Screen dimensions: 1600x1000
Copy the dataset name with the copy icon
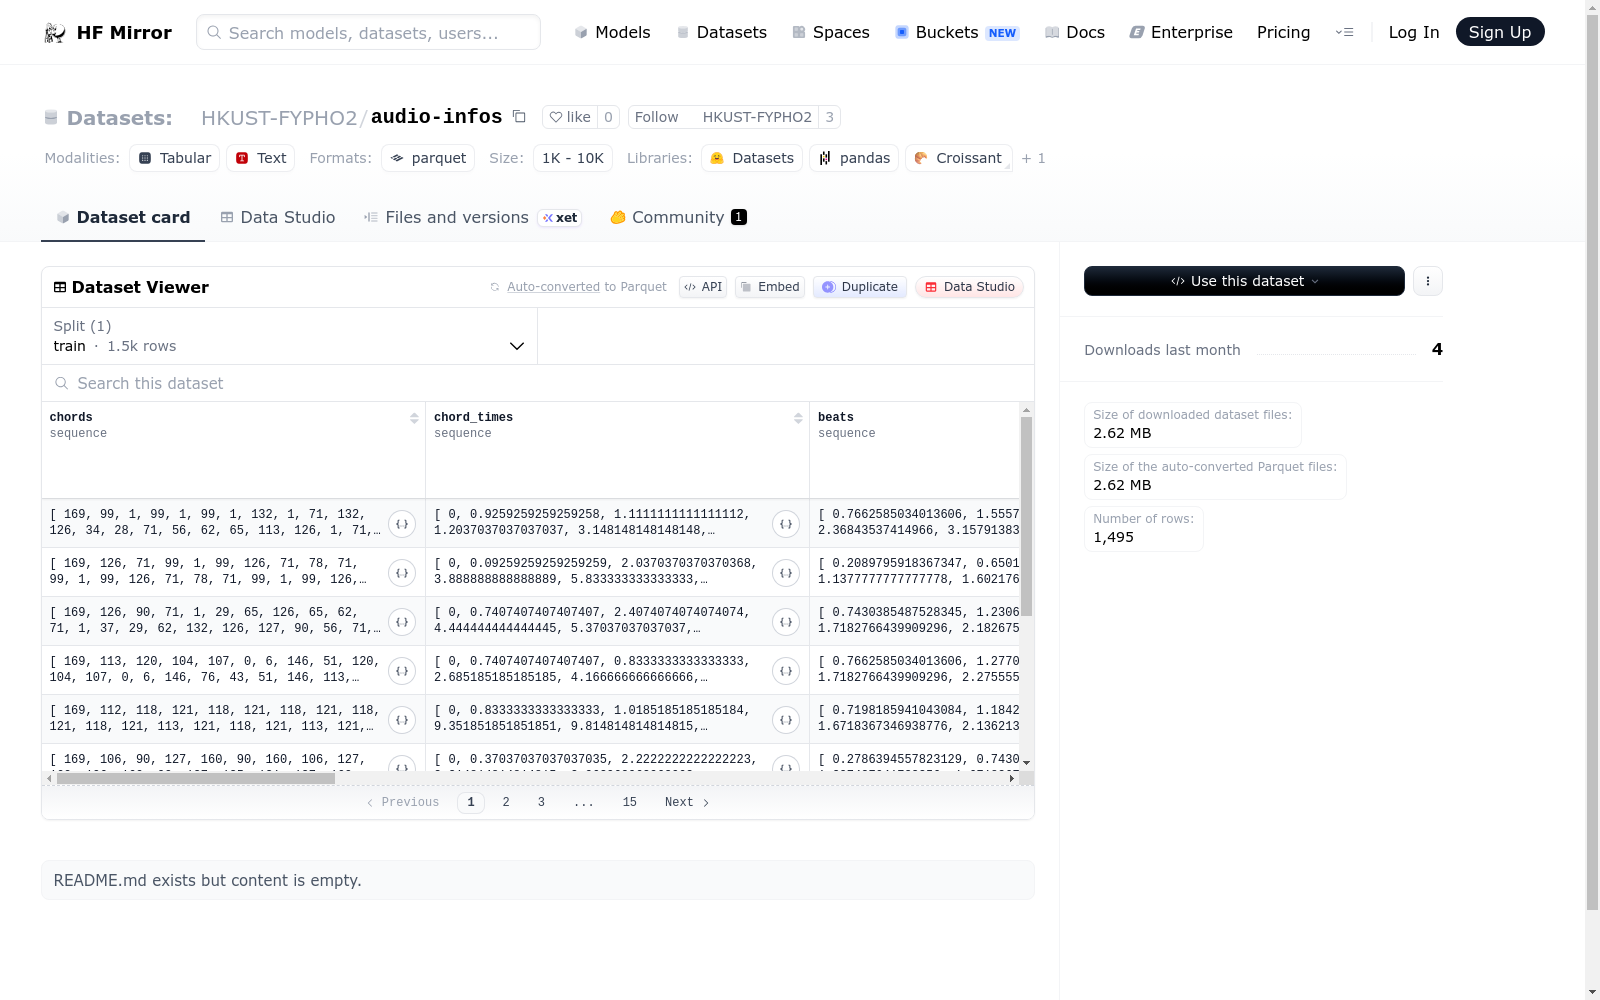[x=519, y=116]
